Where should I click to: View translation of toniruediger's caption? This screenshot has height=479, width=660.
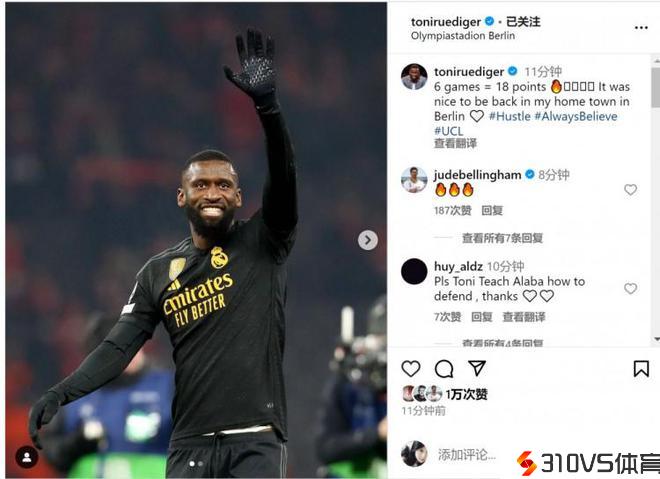[x=455, y=144]
